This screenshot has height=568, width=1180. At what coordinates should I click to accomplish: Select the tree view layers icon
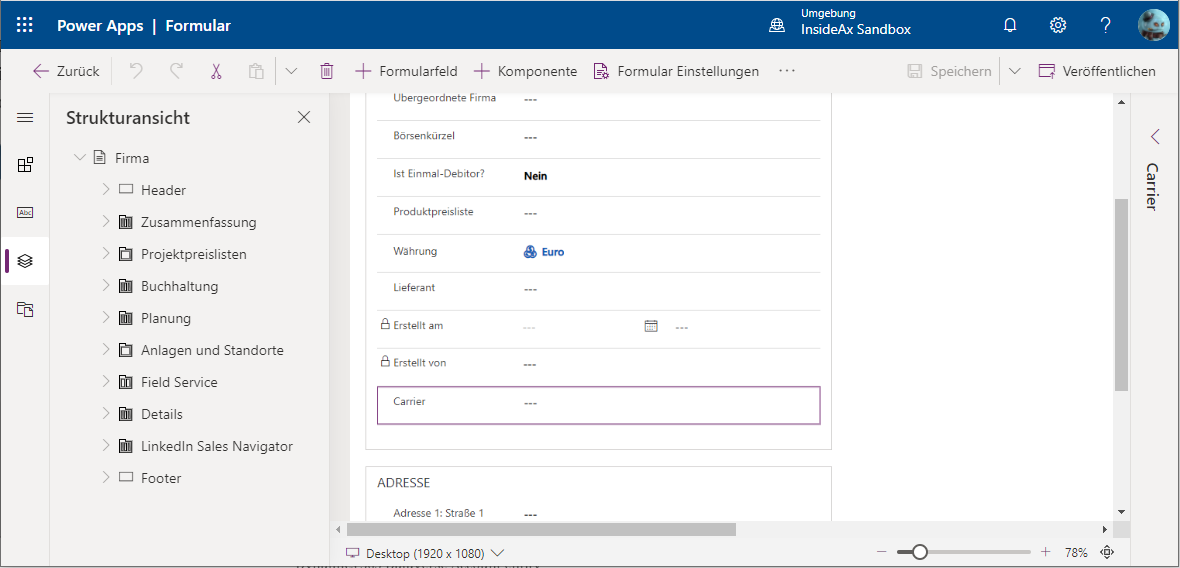(25, 261)
